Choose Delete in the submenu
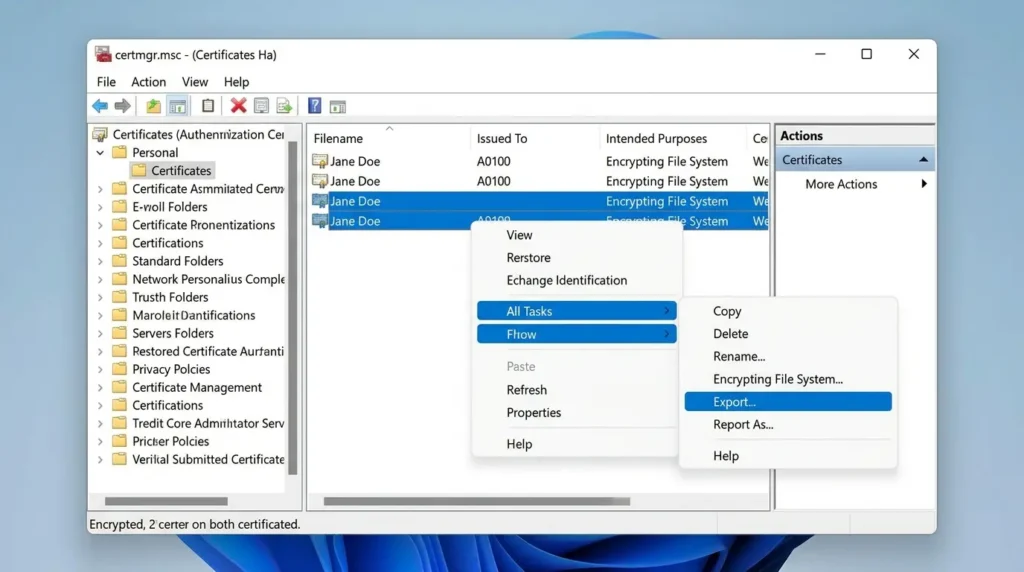The height and width of the screenshot is (572, 1024). coord(730,334)
